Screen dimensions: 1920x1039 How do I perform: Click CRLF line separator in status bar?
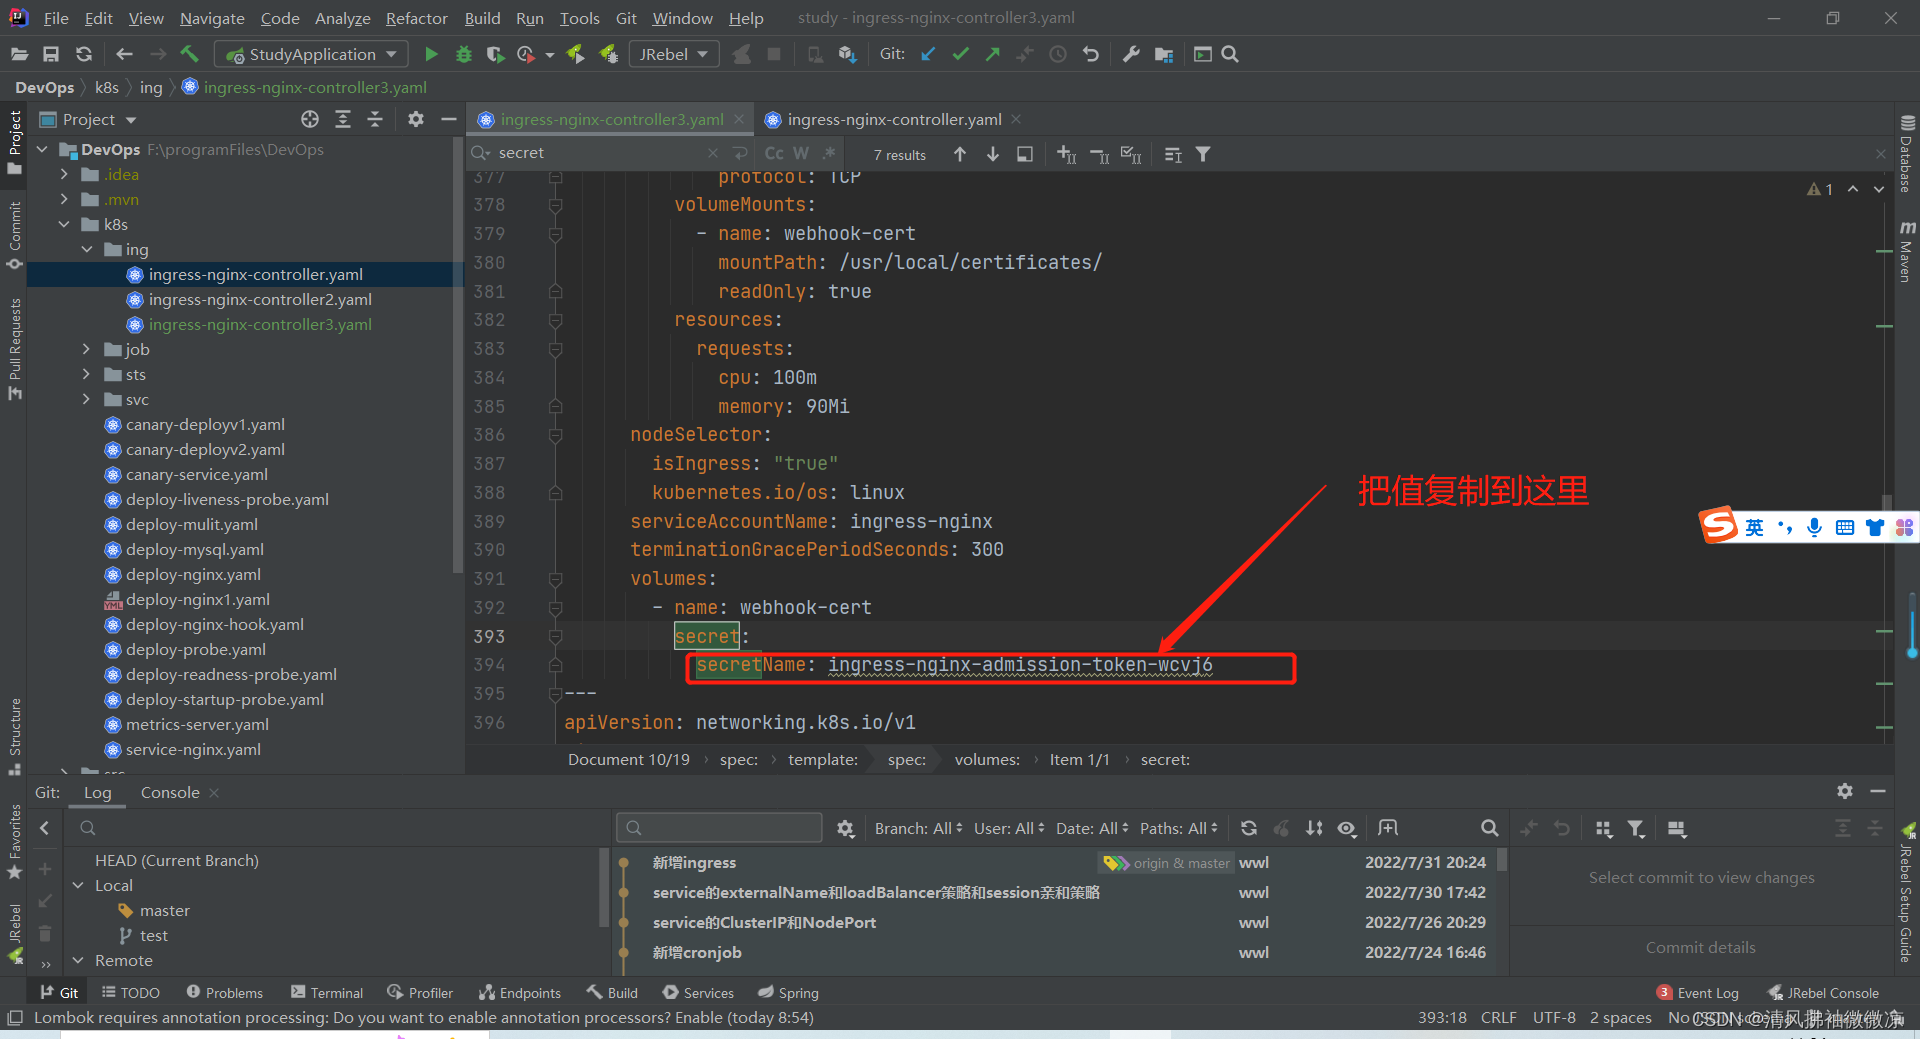click(1498, 1018)
